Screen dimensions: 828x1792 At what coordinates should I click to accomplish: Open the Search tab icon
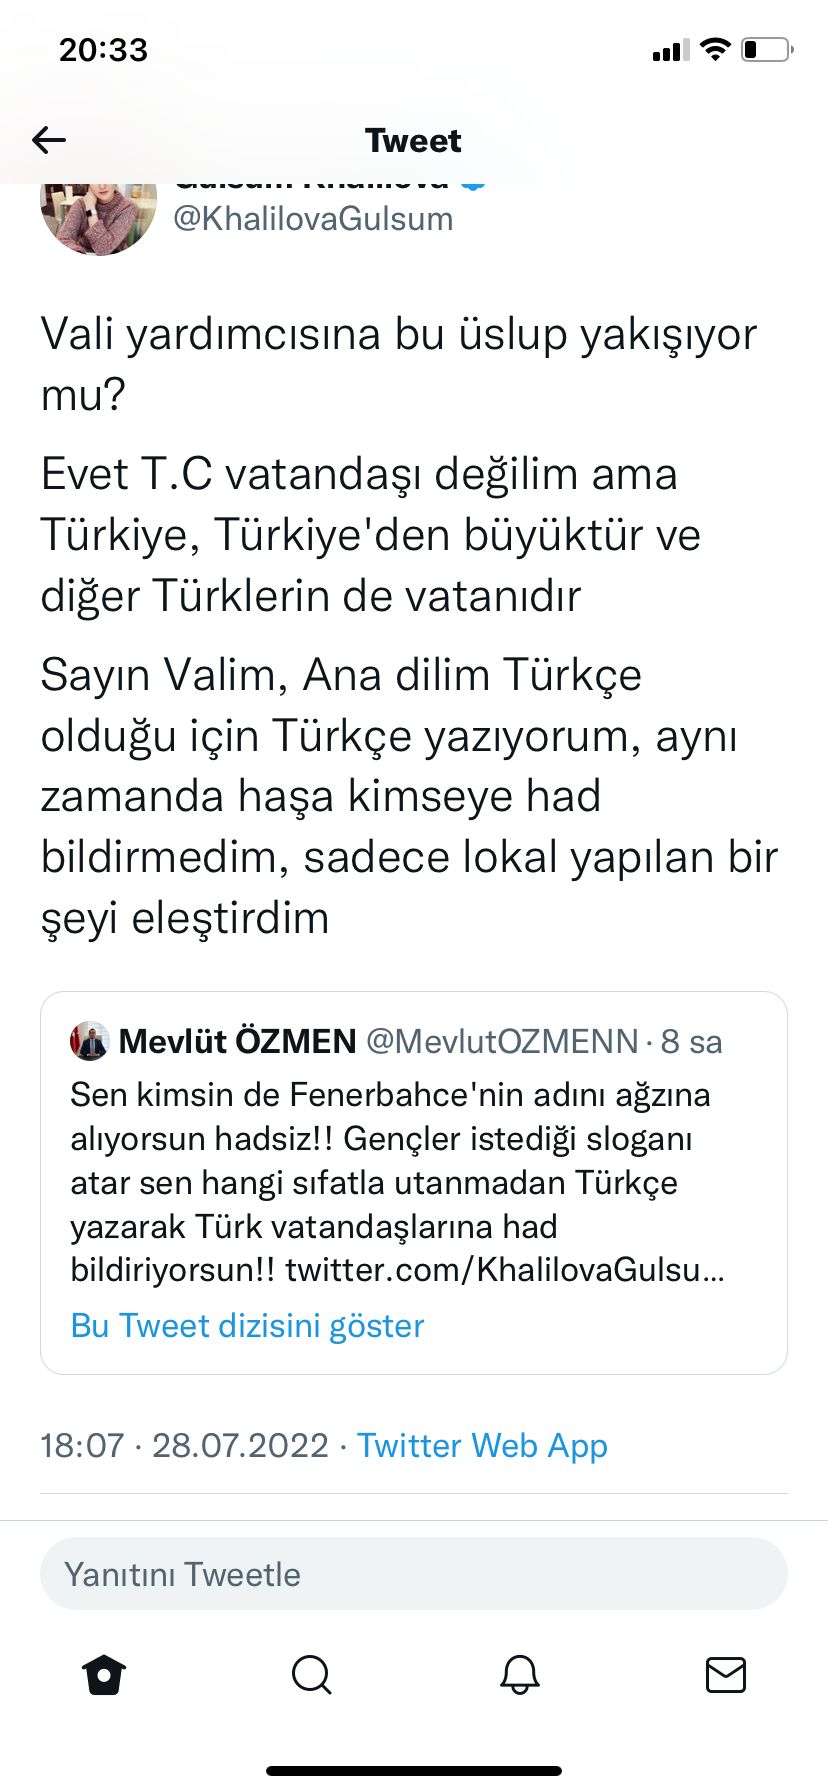[311, 1675]
